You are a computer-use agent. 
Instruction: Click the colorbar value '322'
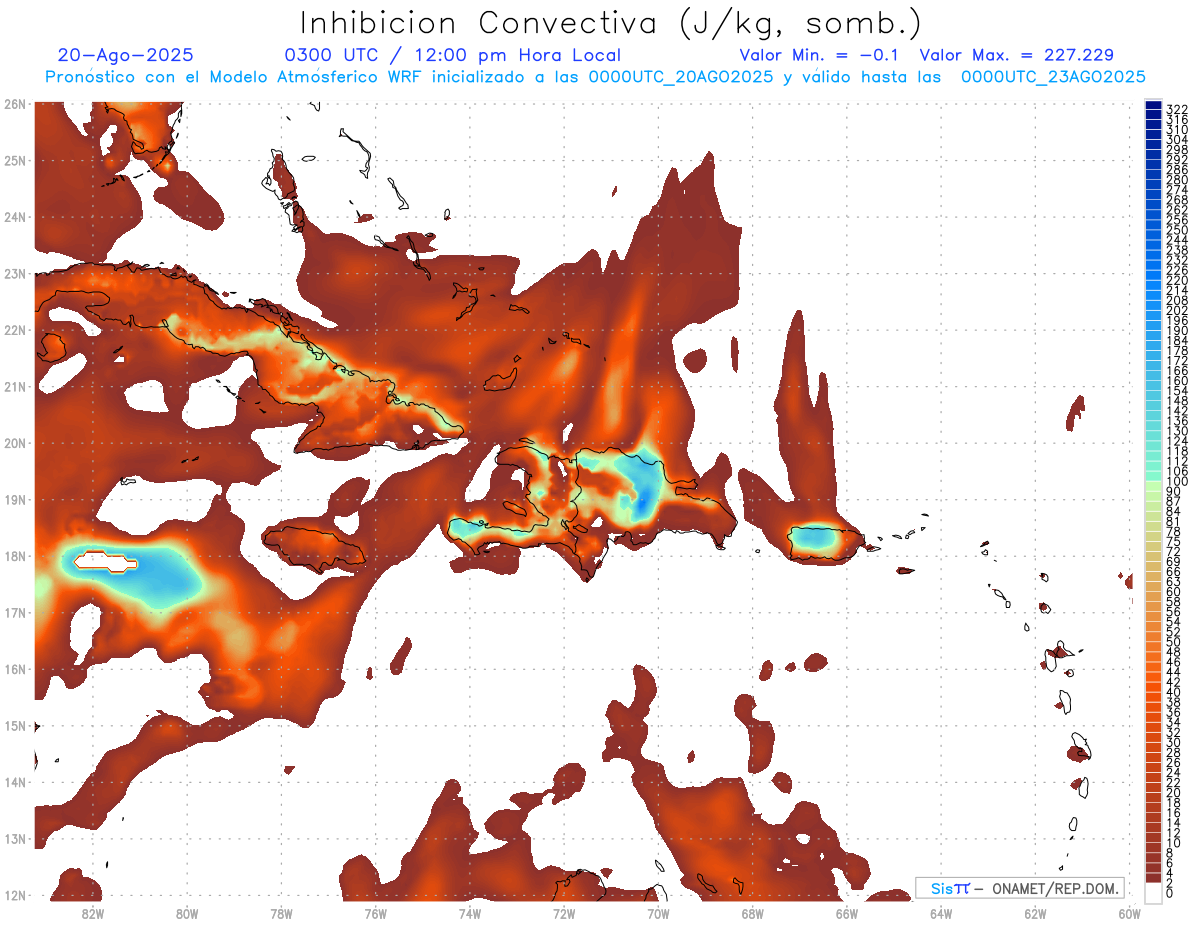pyautogui.click(x=1177, y=109)
